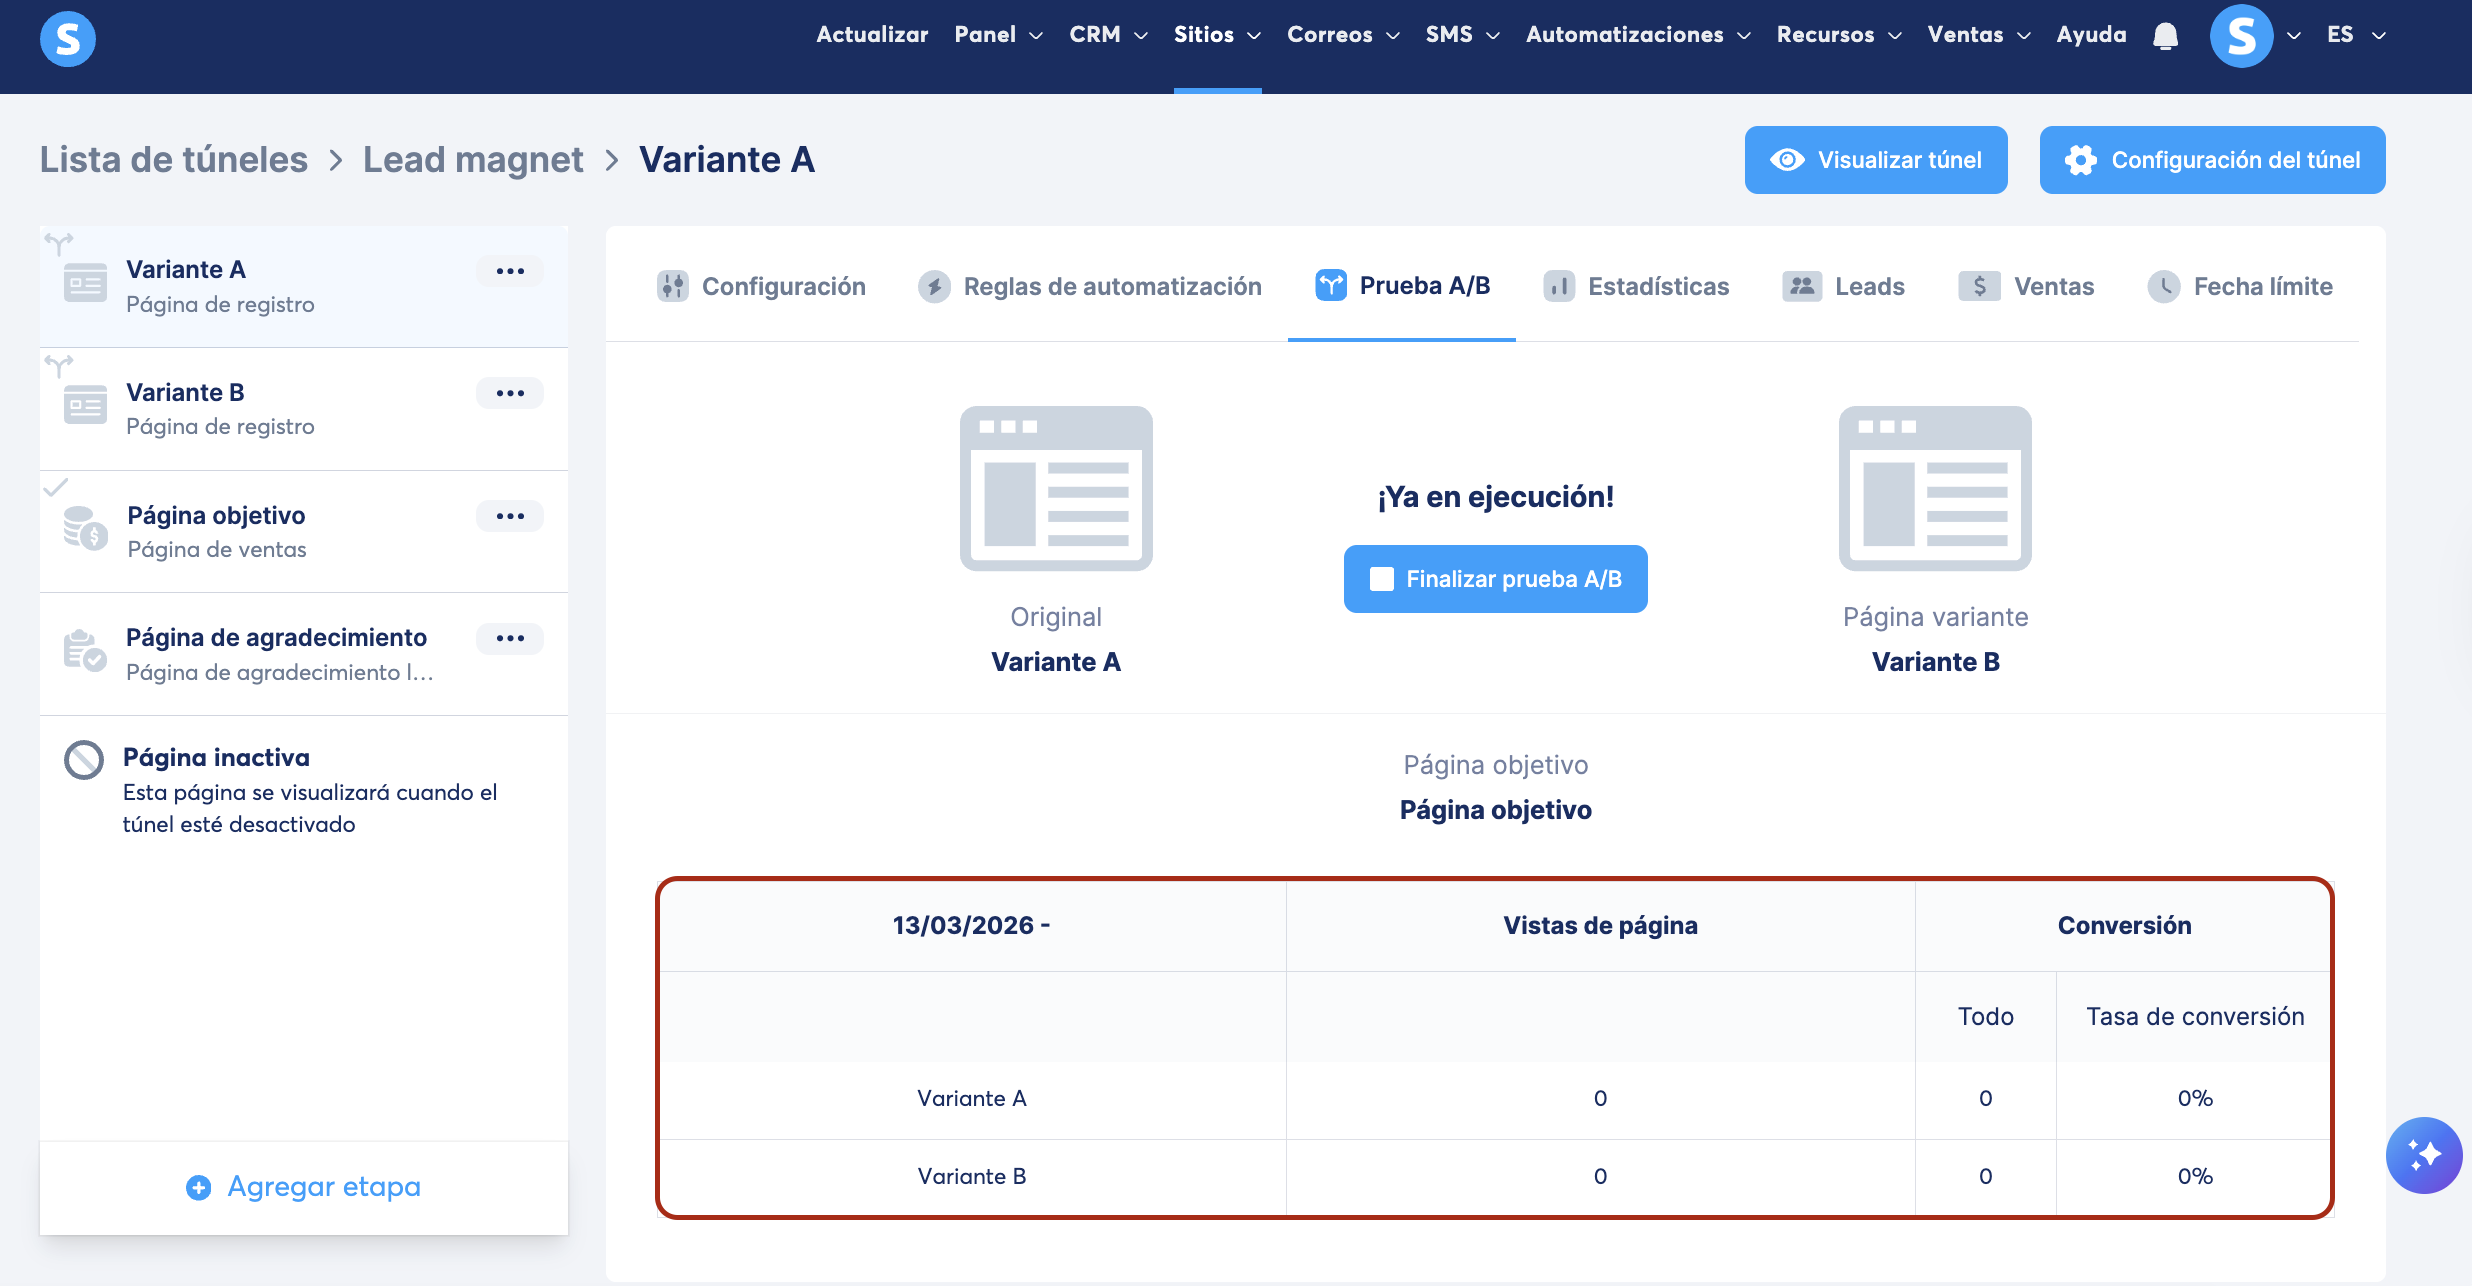Click the Finalizar prueba A/B button
This screenshot has height=1286, width=2472.
1495,579
